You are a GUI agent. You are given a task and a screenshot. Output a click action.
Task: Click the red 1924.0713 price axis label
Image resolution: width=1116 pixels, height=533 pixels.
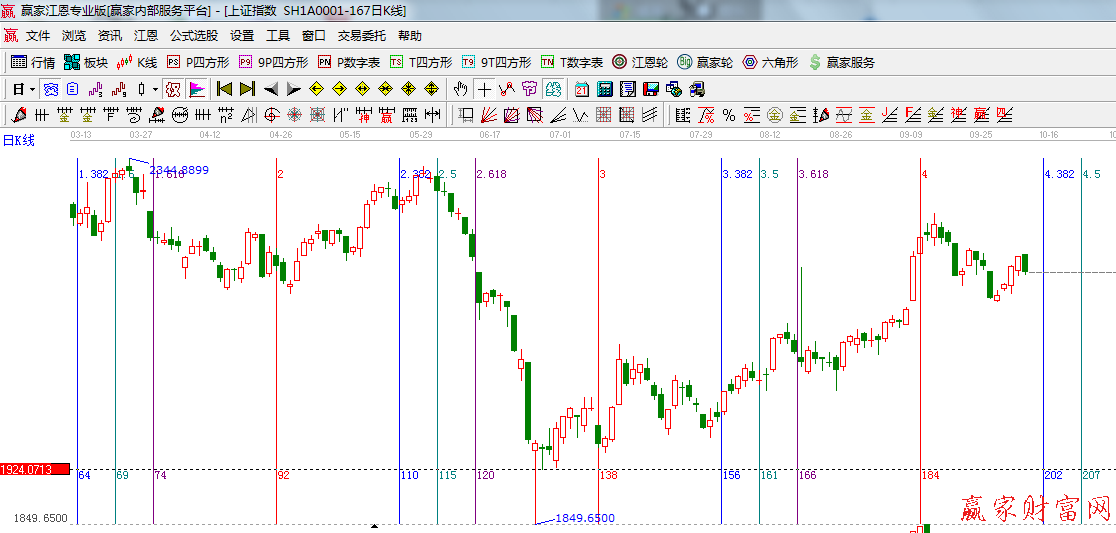pos(35,468)
